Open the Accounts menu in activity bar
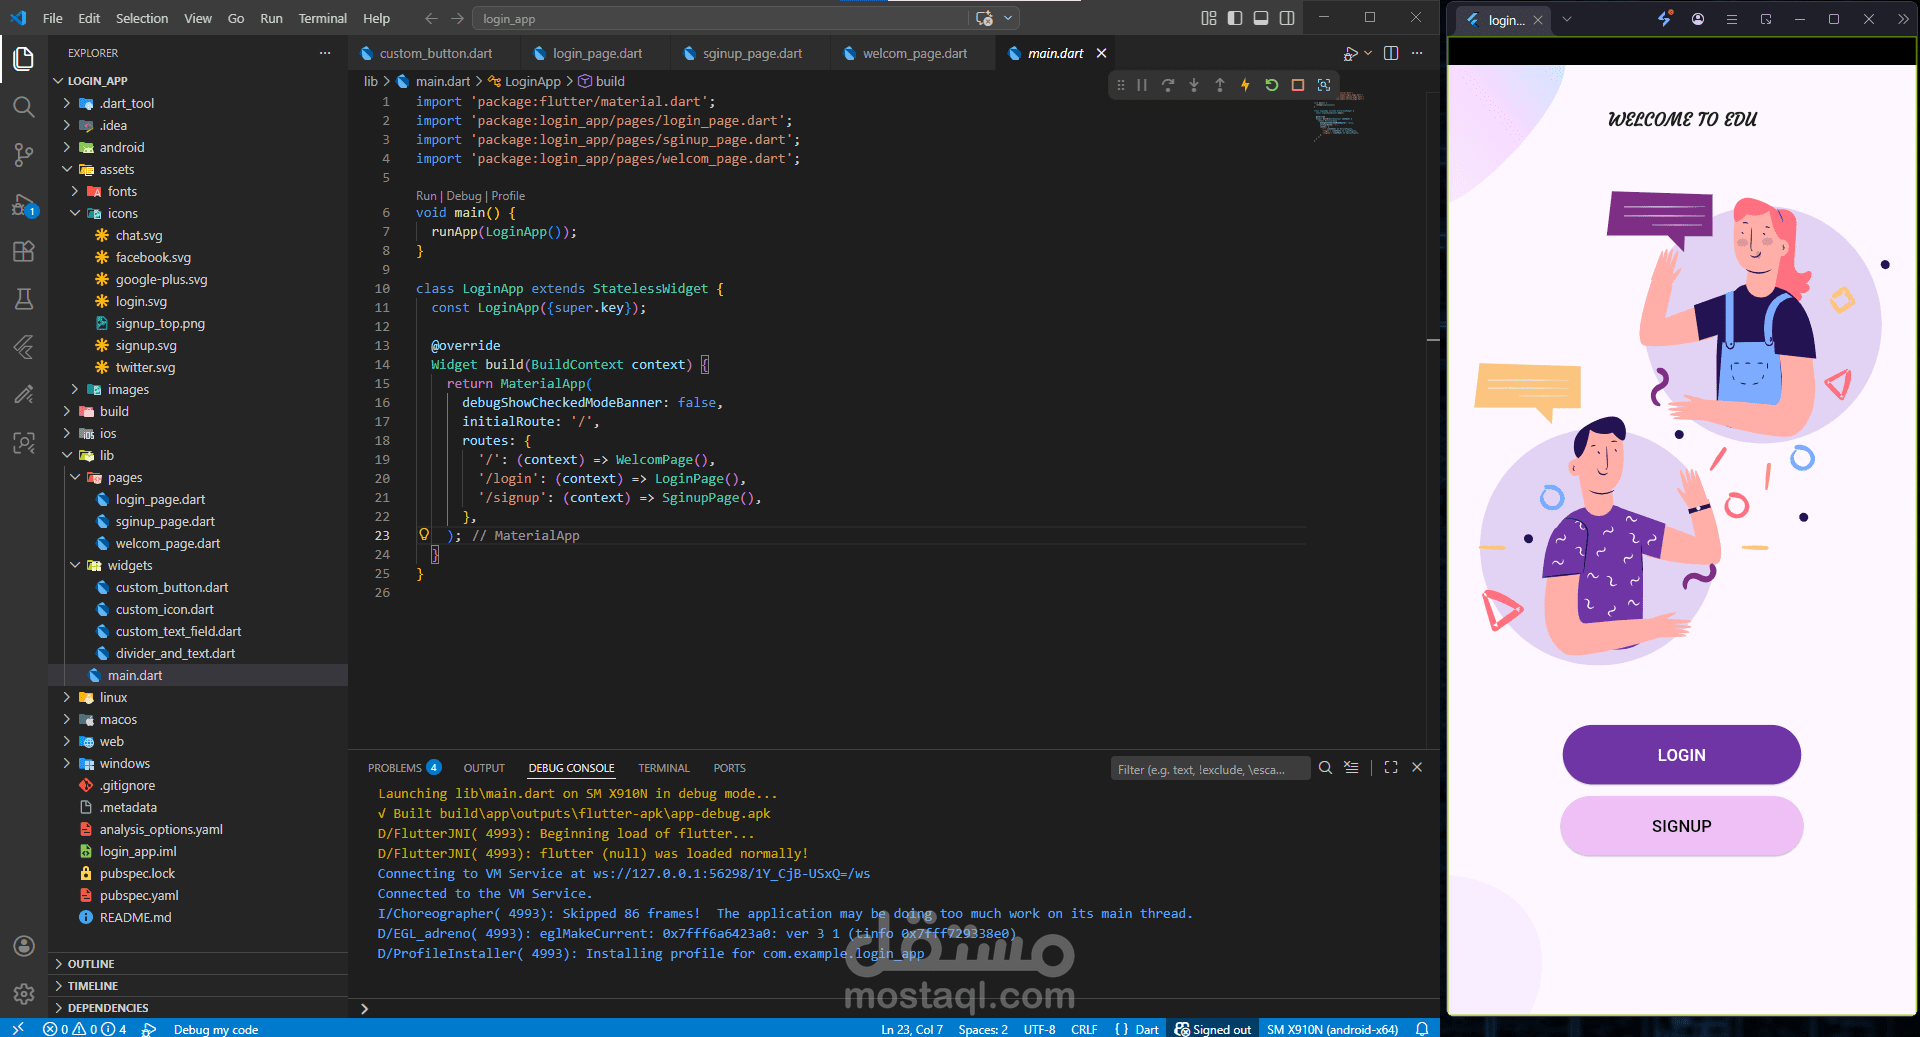The width and height of the screenshot is (1920, 1037). [24, 946]
